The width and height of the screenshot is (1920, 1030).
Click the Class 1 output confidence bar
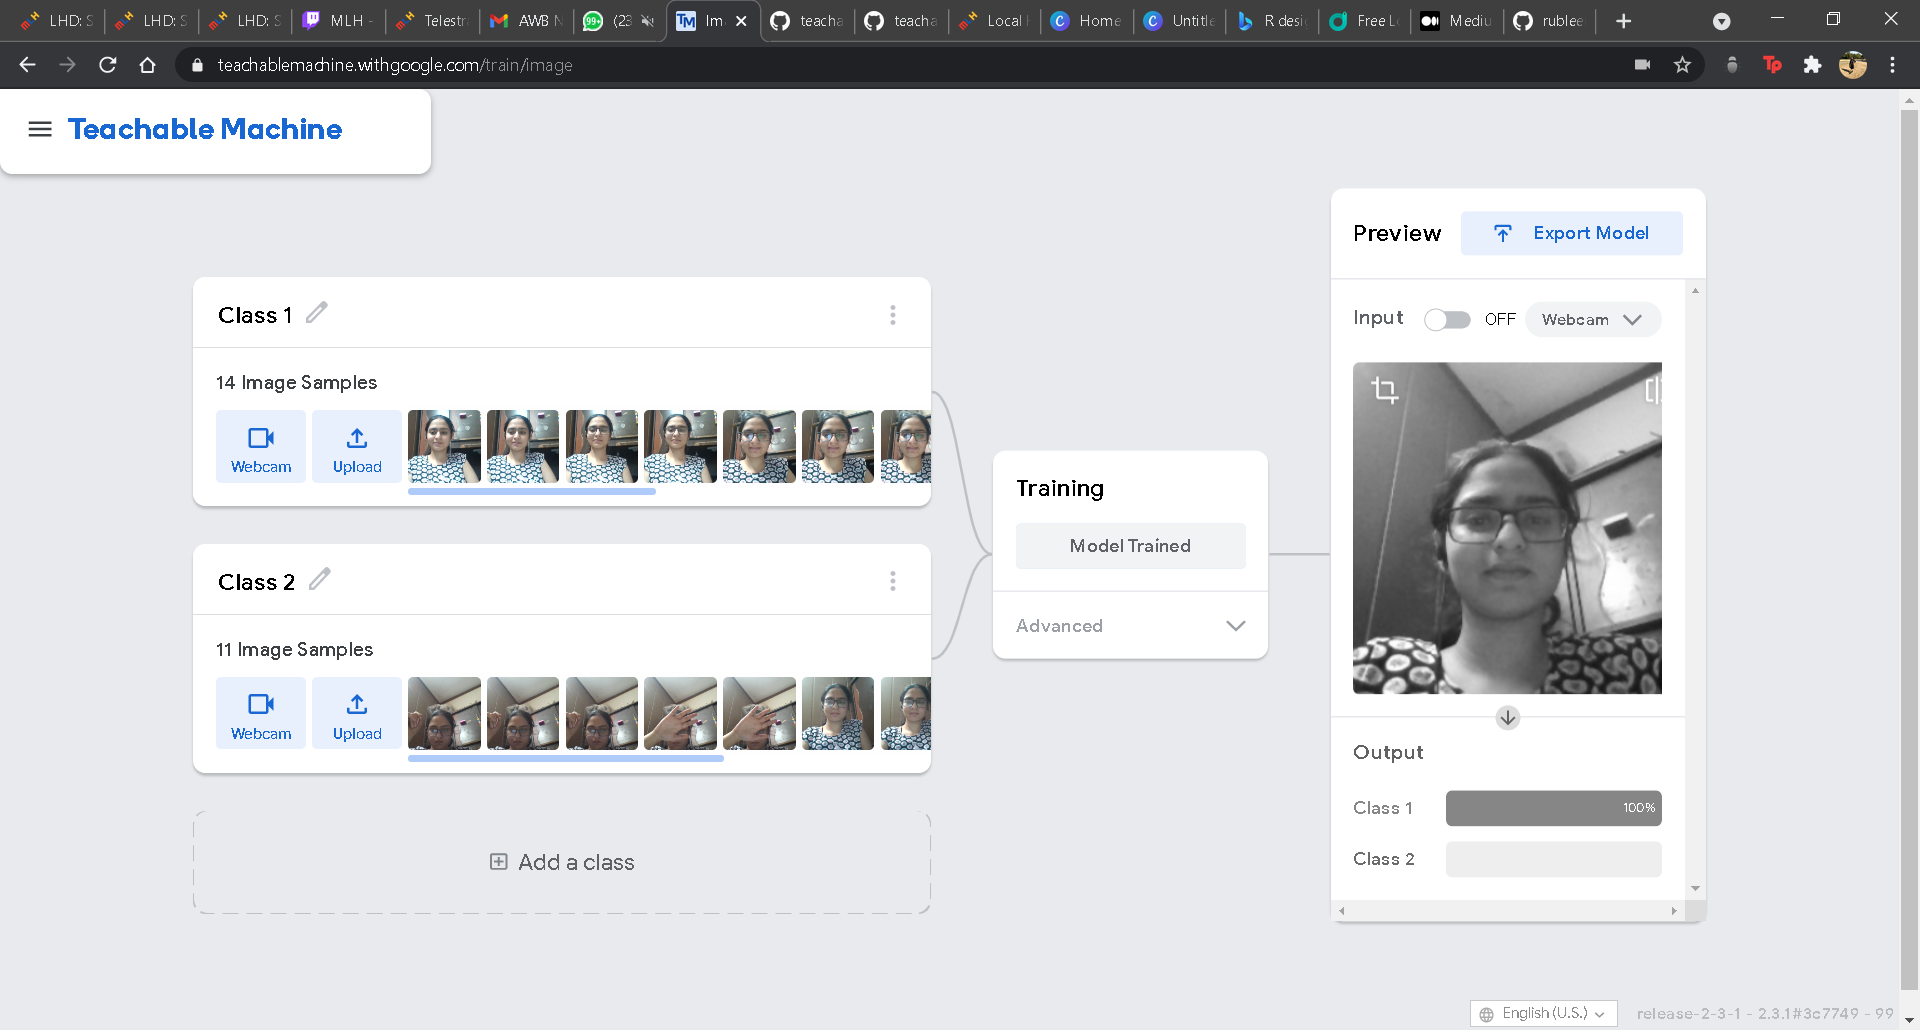(x=1553, y=808)
